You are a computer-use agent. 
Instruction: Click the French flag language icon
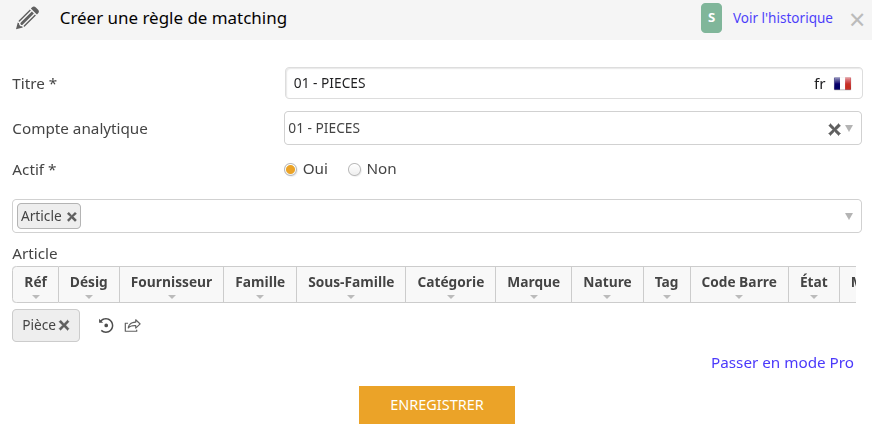pos(842,84)
